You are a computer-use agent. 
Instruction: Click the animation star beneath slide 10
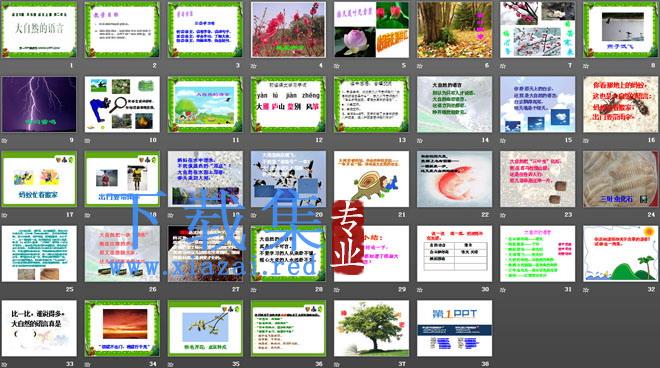pyautogui.click(x=87, y=141)
